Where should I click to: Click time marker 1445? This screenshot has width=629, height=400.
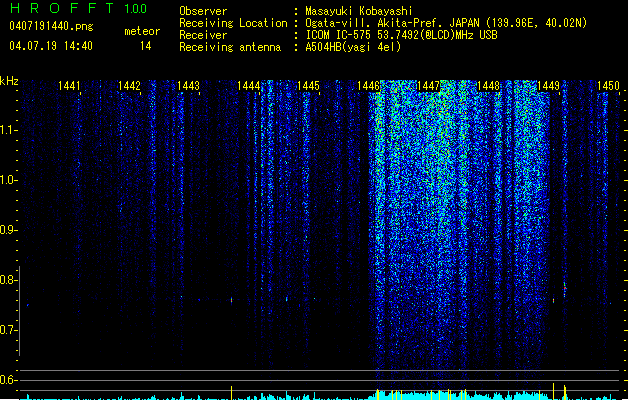pos(308,86)
